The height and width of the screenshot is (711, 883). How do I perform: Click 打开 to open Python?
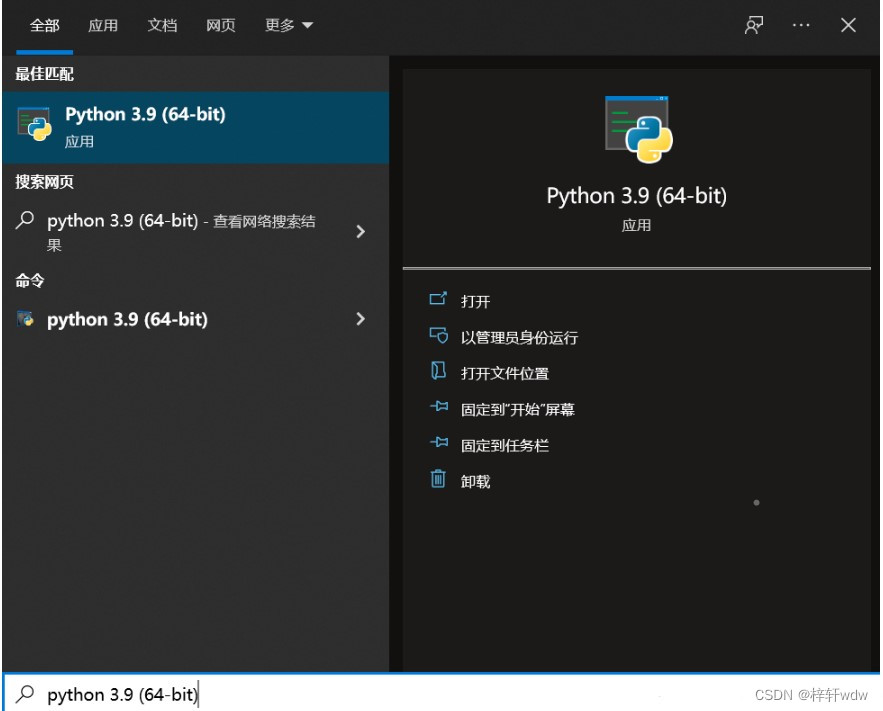[475, 301]
